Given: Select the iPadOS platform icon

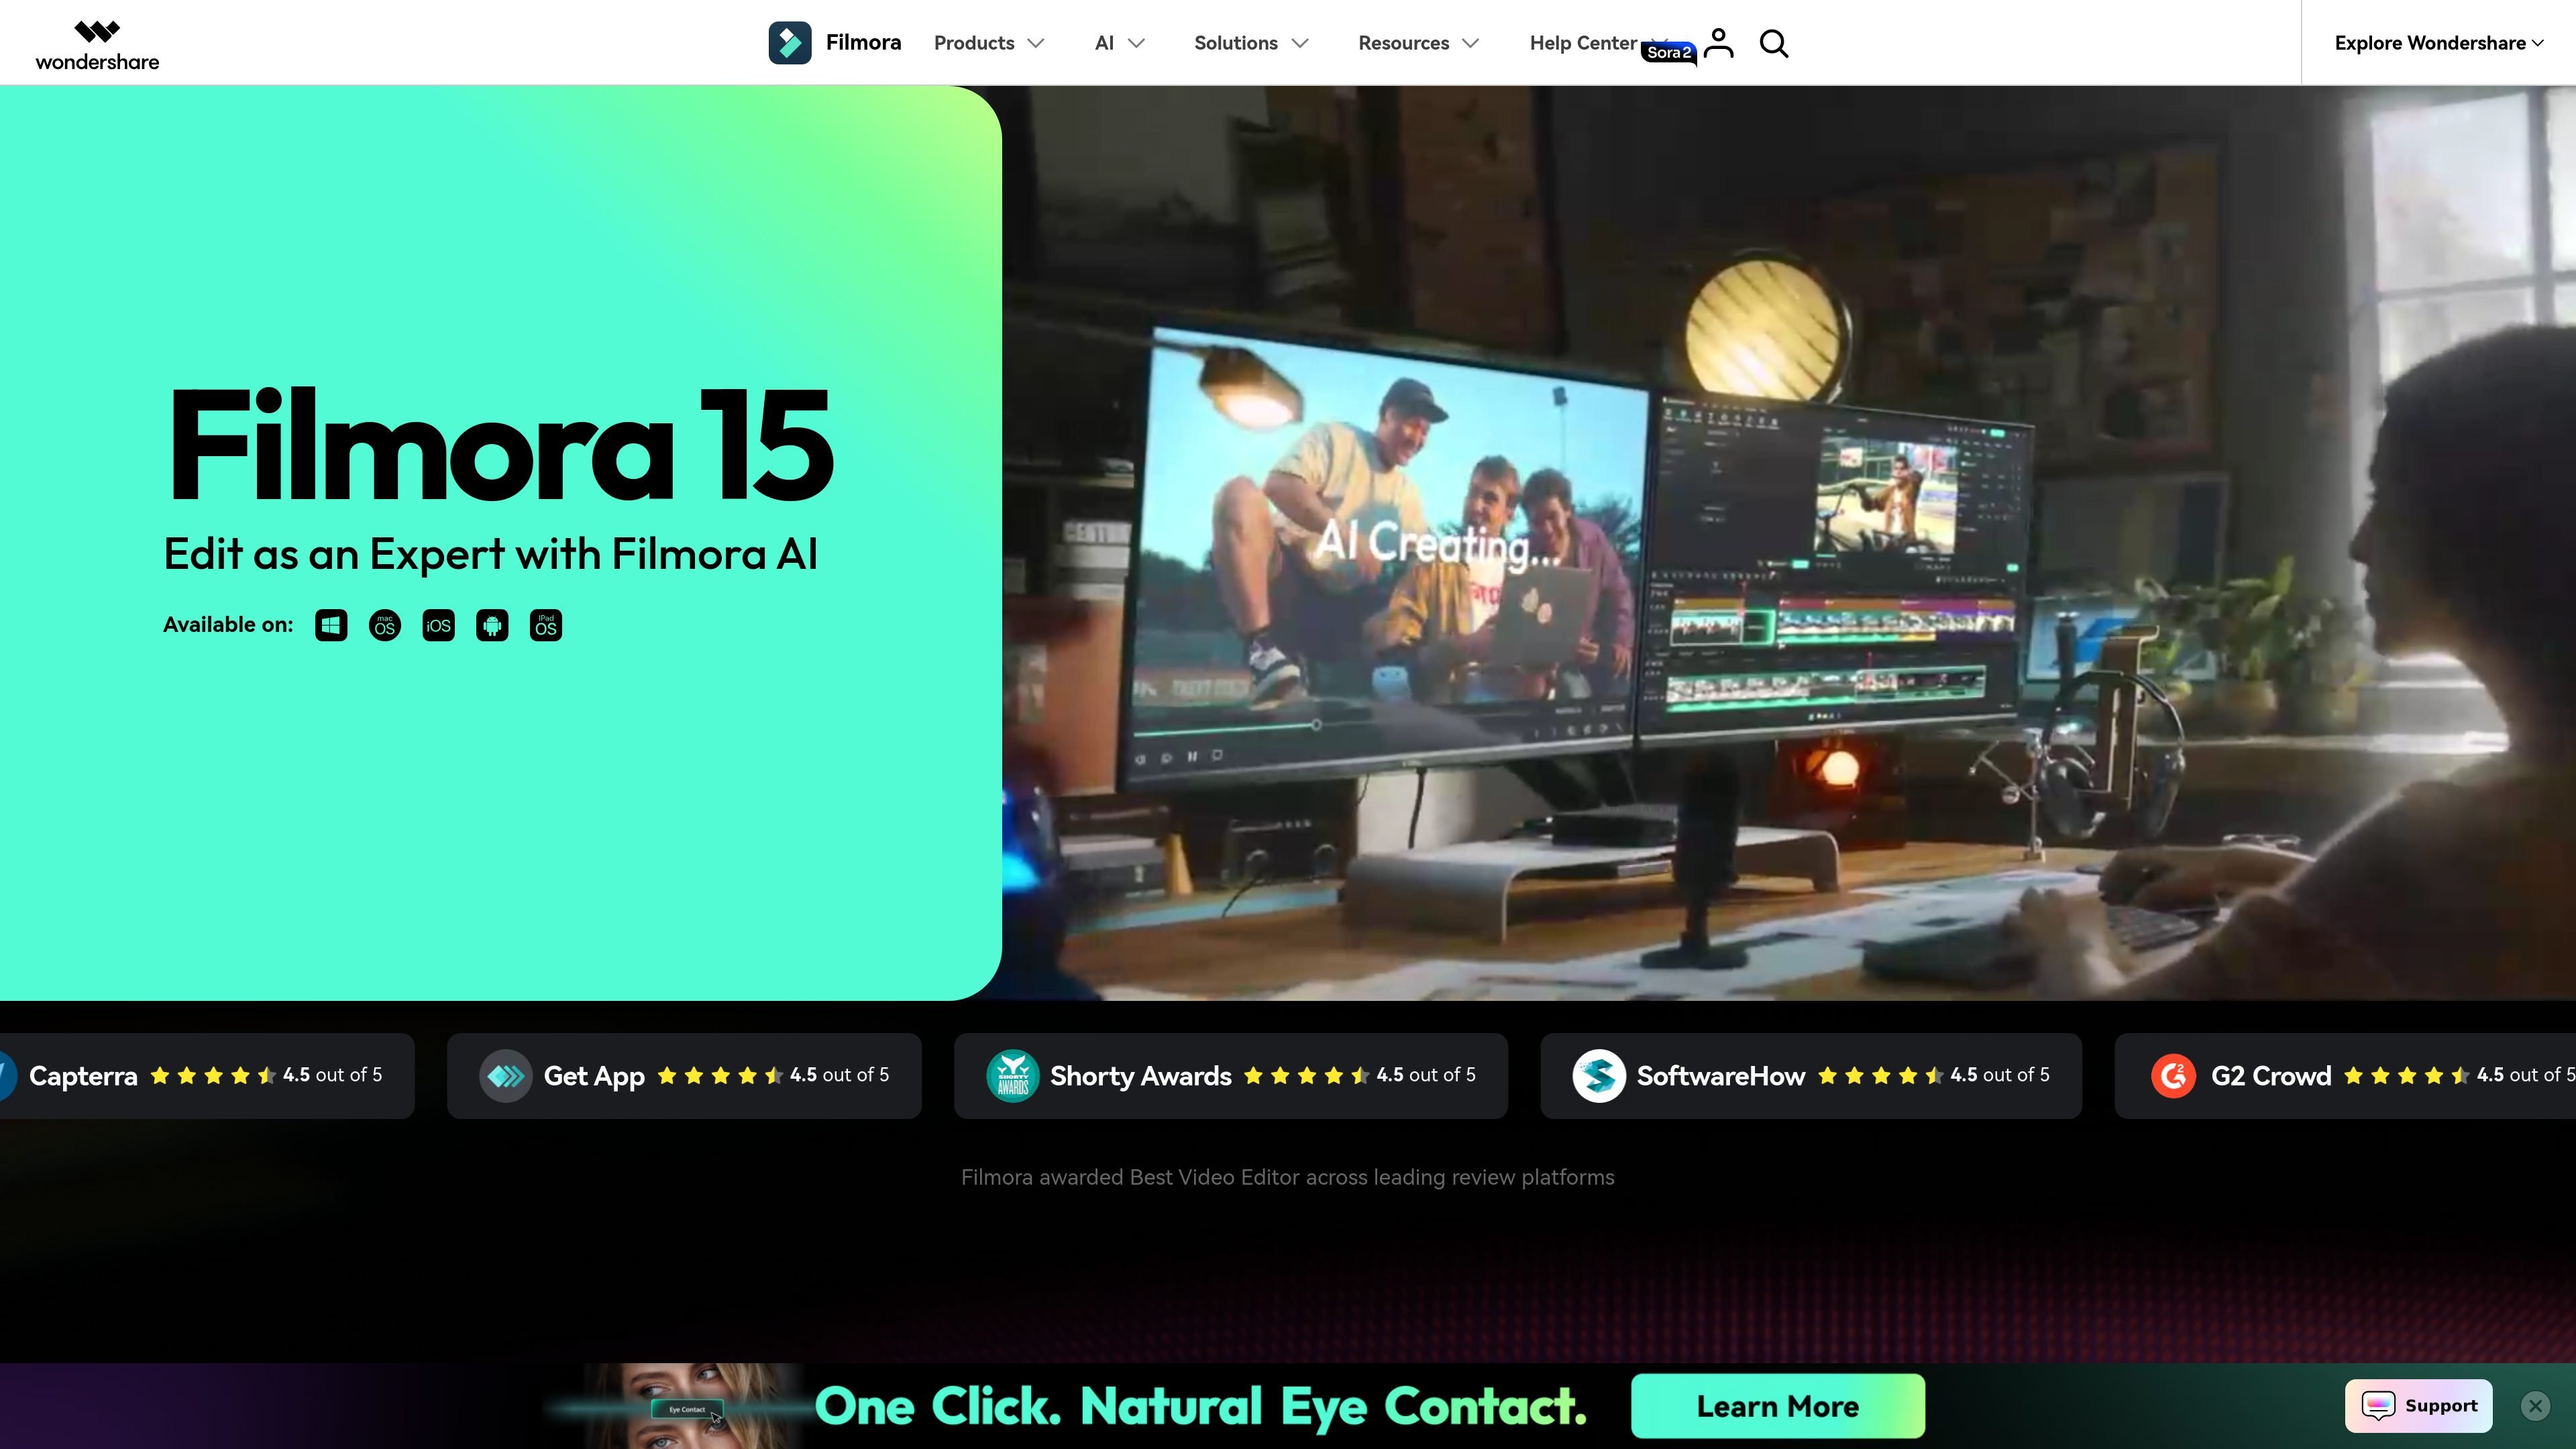Looking at the screenshot, I should click(x=546, y=626).
